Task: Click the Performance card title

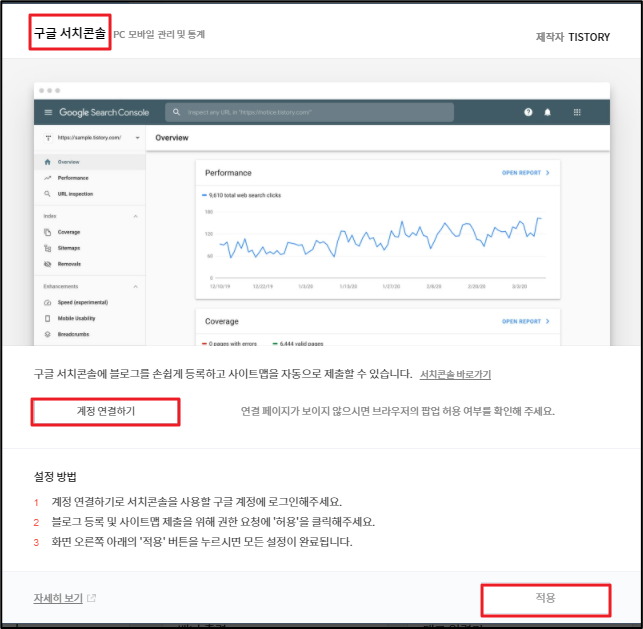Action: pyautogui.click(x=228, y=173)
